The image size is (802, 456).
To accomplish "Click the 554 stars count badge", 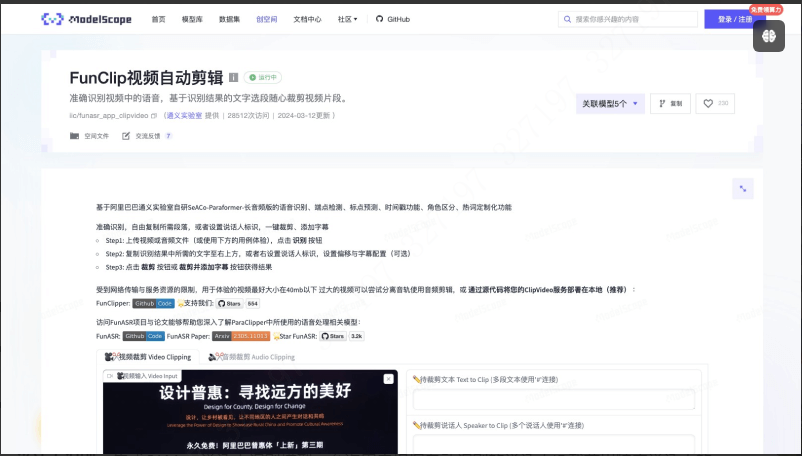I will coord(253,304).
